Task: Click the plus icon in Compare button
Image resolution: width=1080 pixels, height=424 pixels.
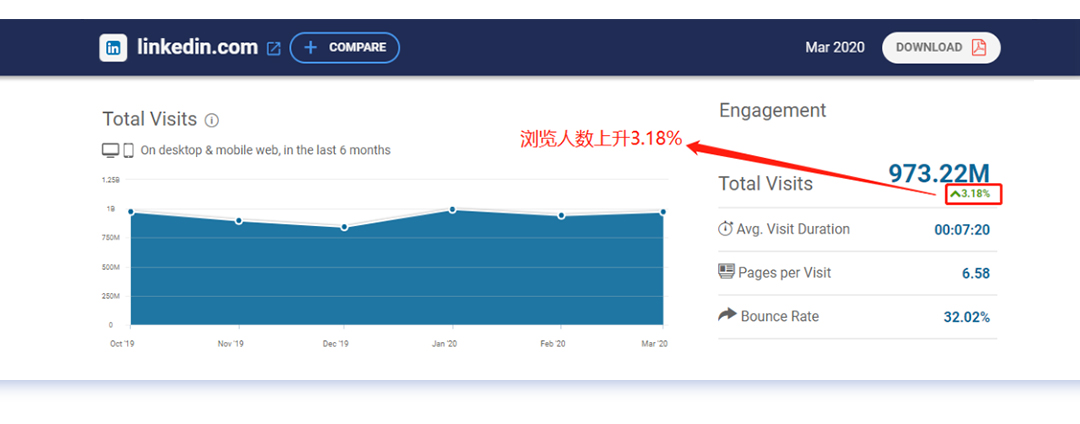Action: pos(311,47)
